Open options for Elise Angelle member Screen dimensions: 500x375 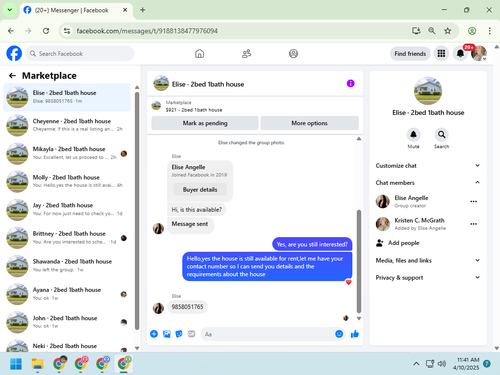pos(473,201)
